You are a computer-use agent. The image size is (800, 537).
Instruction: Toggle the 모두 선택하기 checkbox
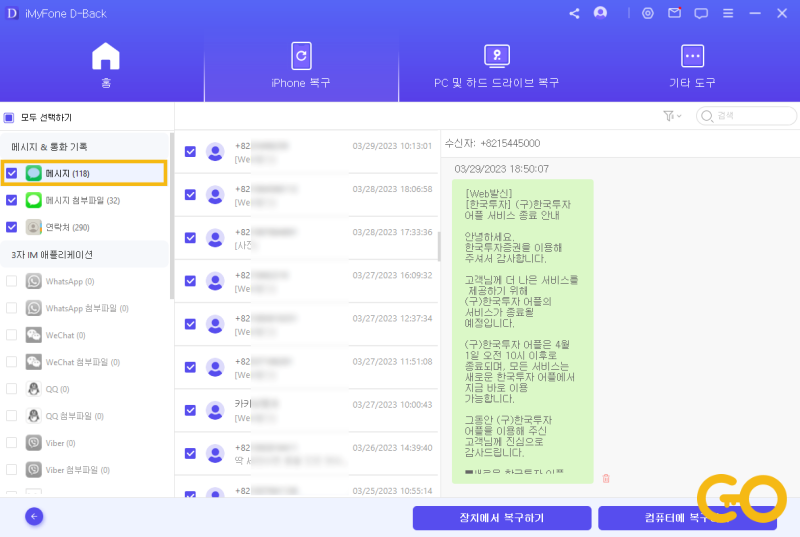(x=9, y=118)
